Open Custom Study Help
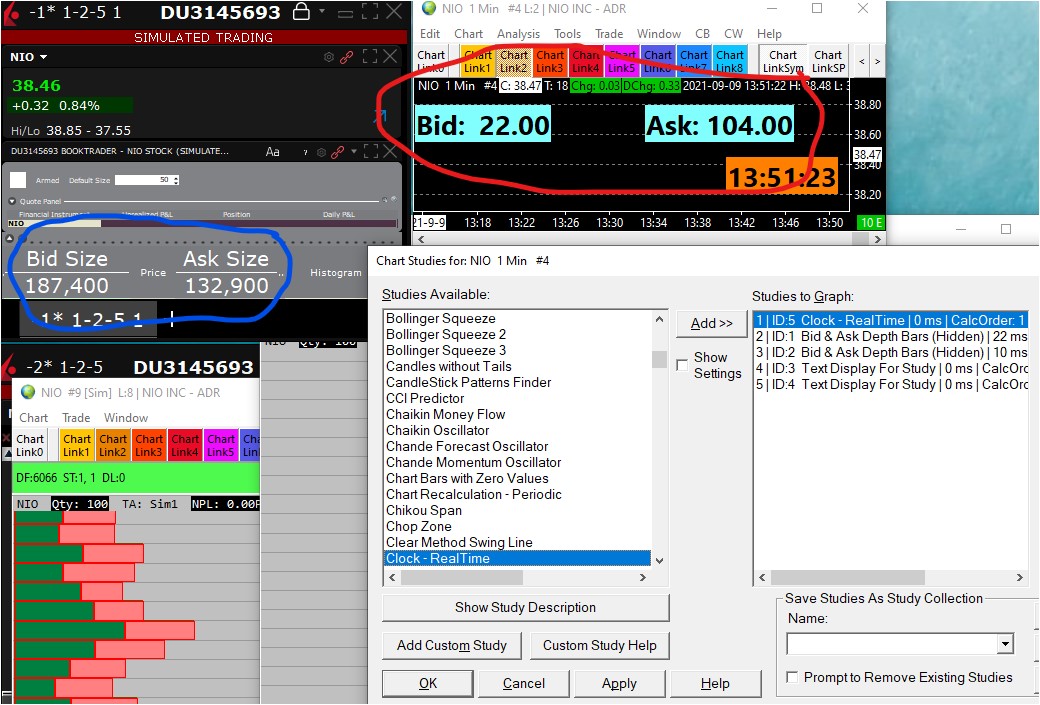Viewport: 1040px width, 705px height. point(600,645)
